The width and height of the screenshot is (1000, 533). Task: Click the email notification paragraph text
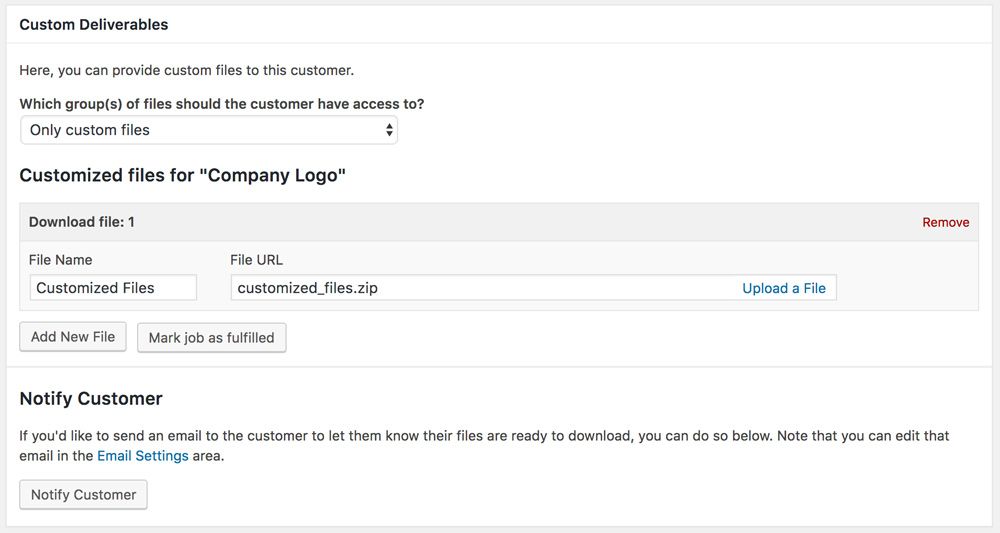[480, 436]
